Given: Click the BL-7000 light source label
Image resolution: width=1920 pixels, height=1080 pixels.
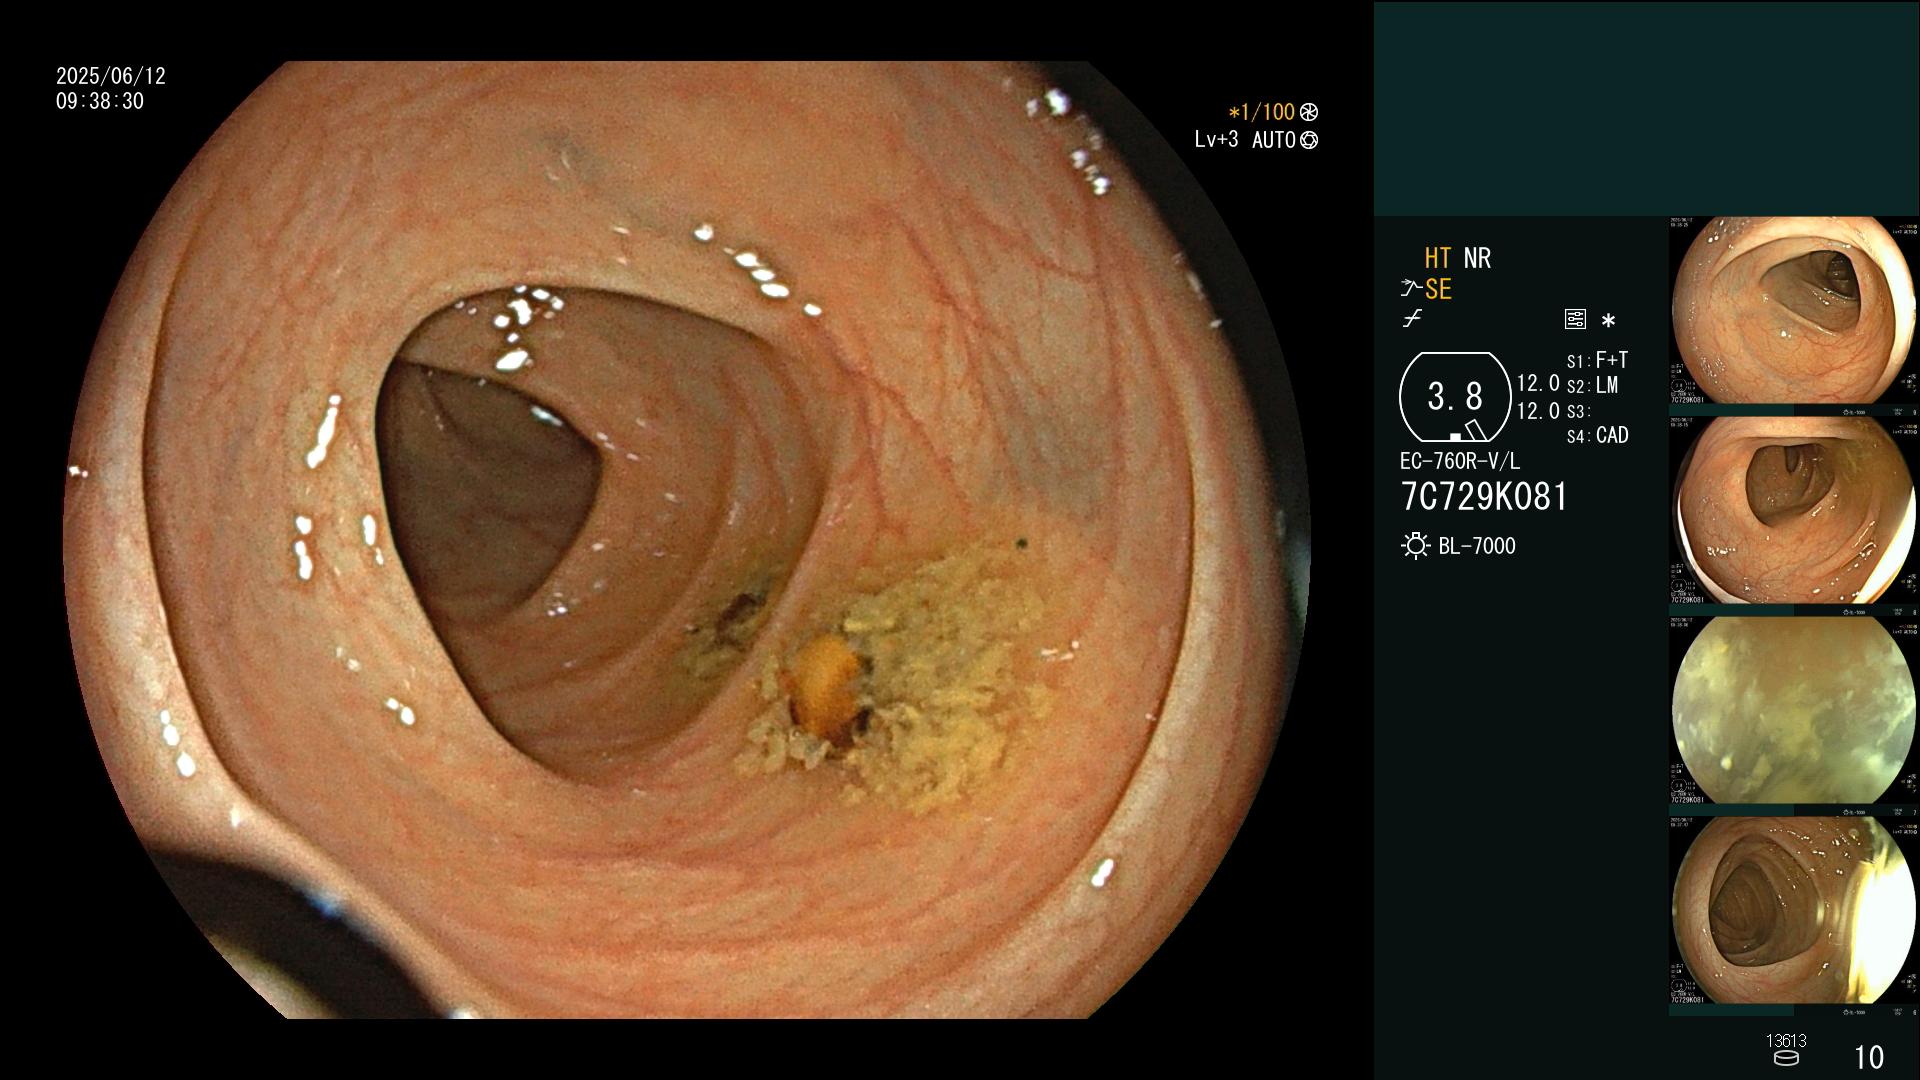Looking at the screenshot, I should click(x=1477, y=546).
